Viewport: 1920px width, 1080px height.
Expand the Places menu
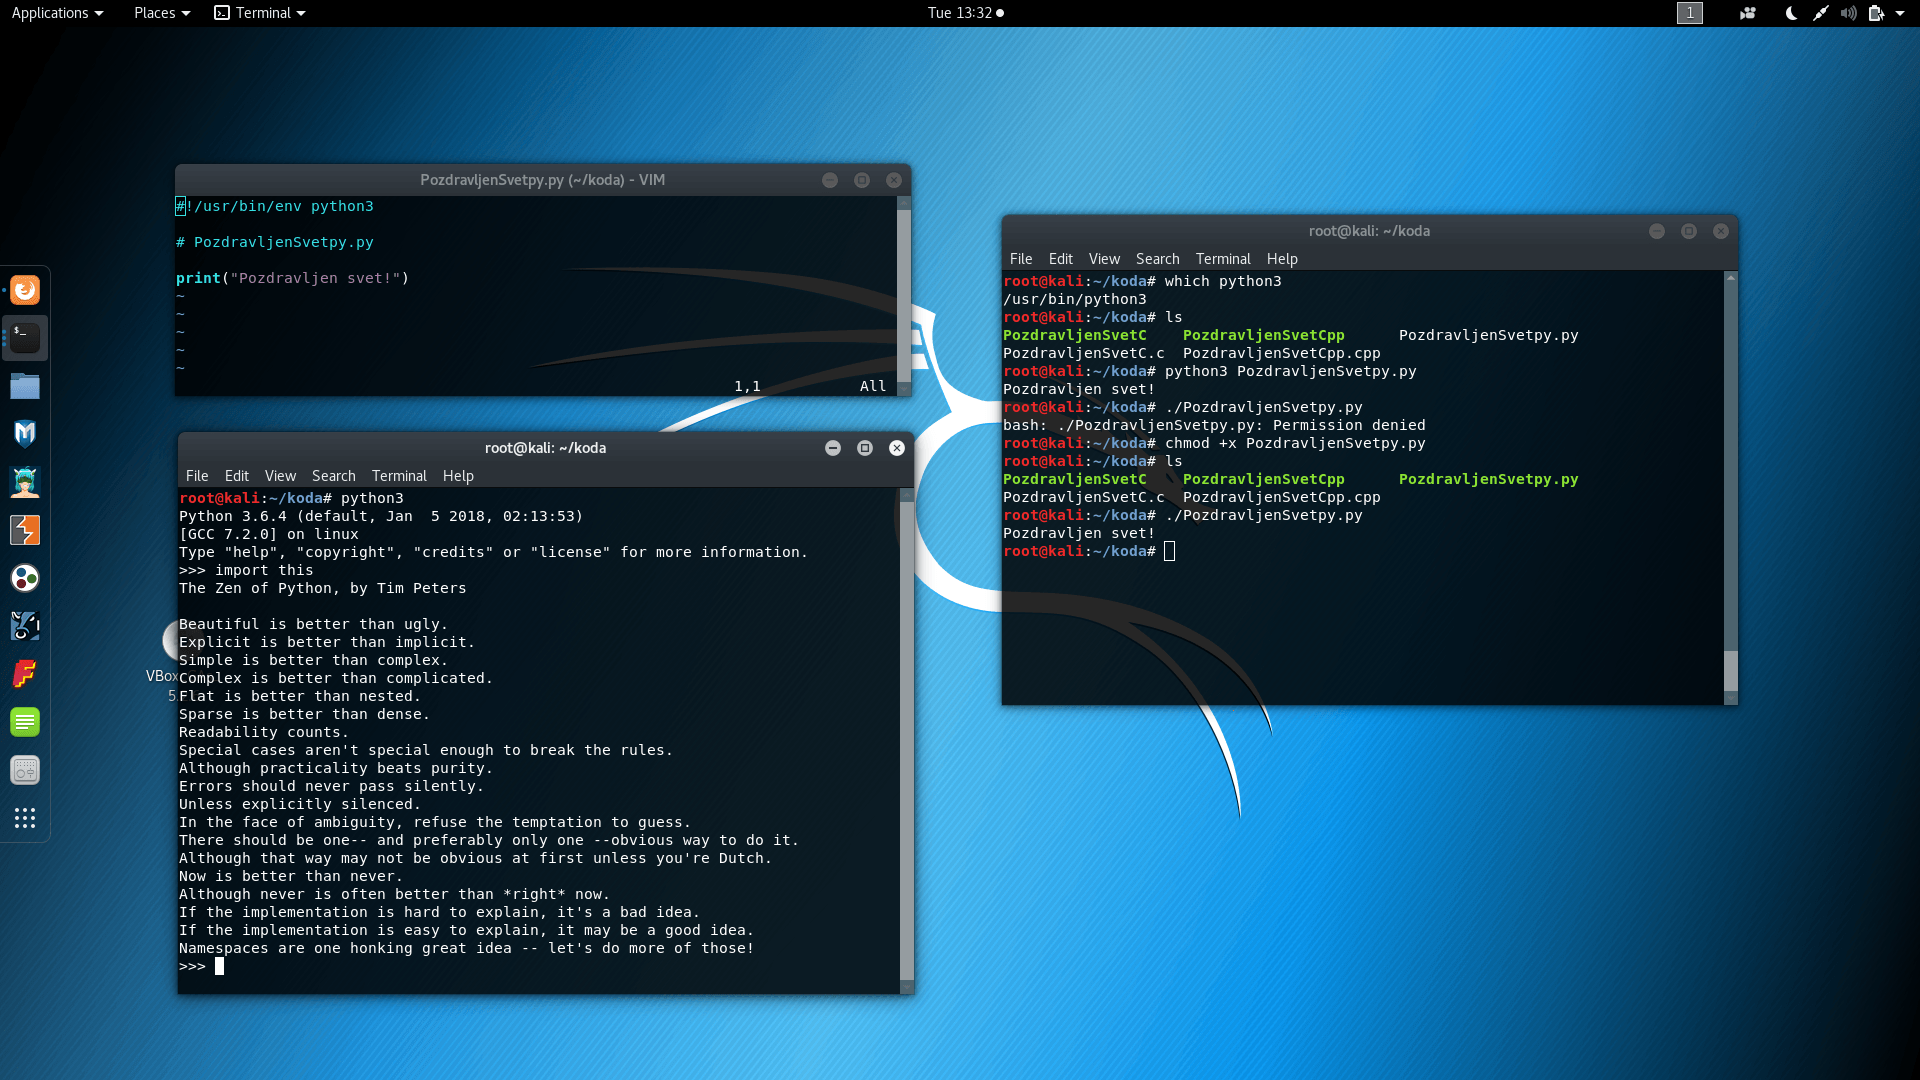(161, 13)
